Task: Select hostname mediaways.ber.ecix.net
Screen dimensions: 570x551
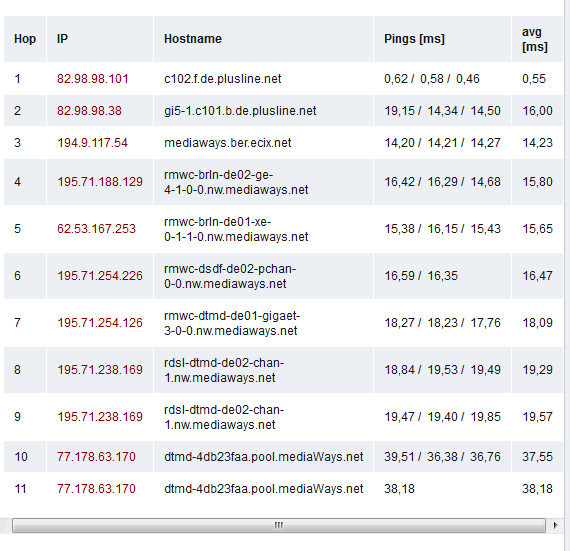Action: (228, 143)
